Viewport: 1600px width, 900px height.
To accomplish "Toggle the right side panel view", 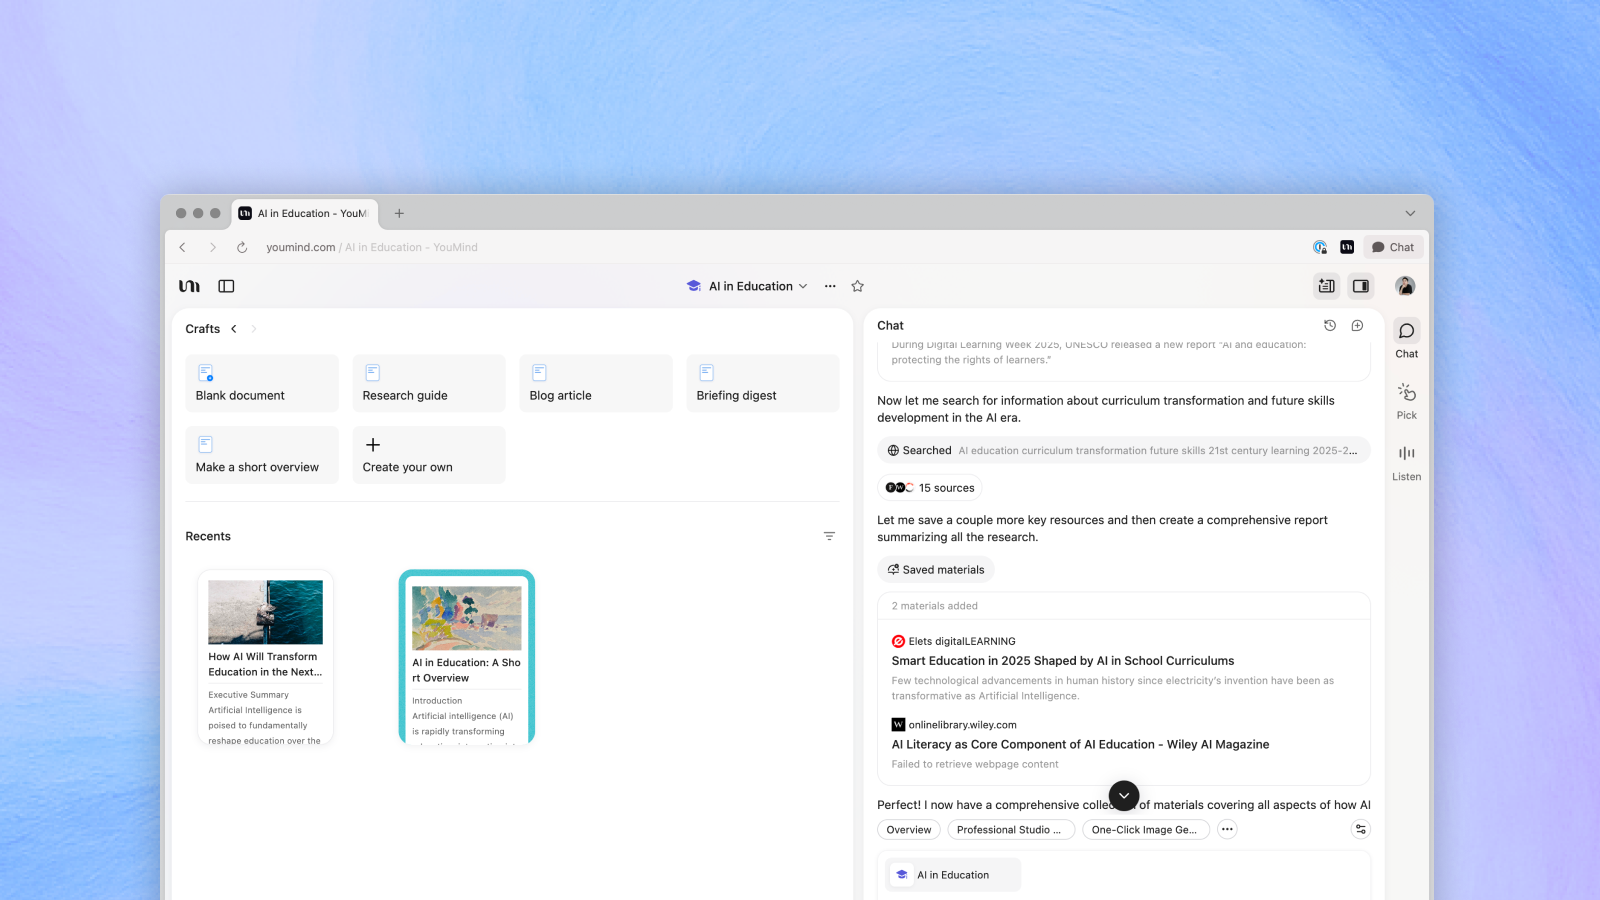I will pos(1360,286).
